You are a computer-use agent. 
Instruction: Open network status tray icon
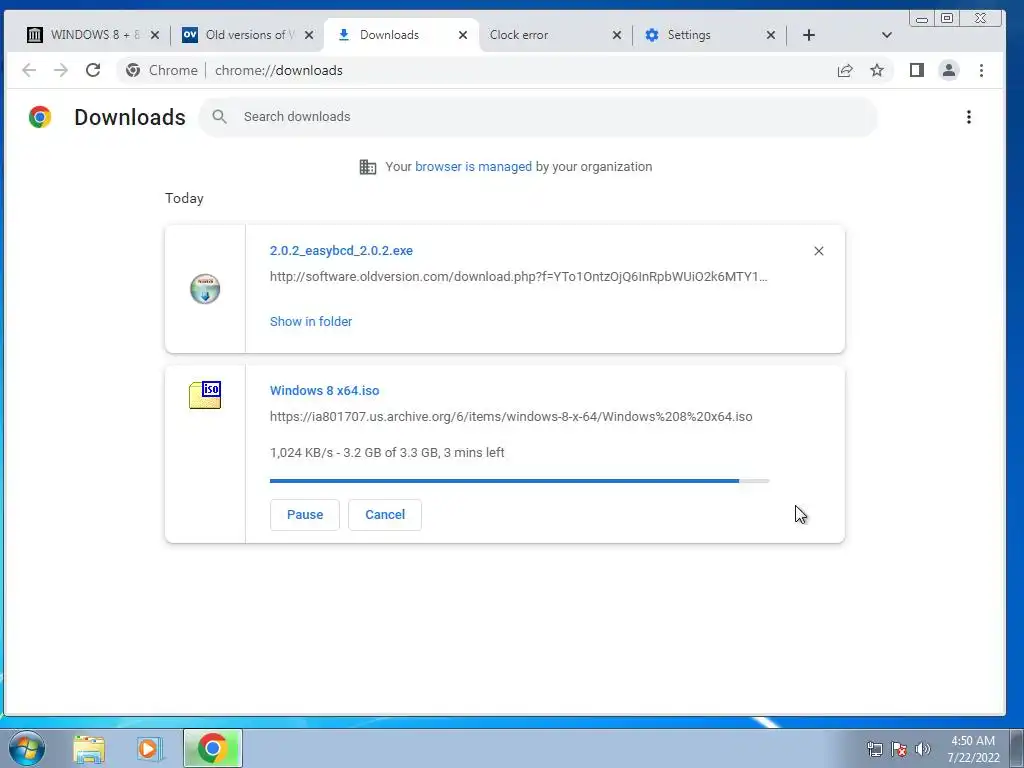tap(874, 749)
